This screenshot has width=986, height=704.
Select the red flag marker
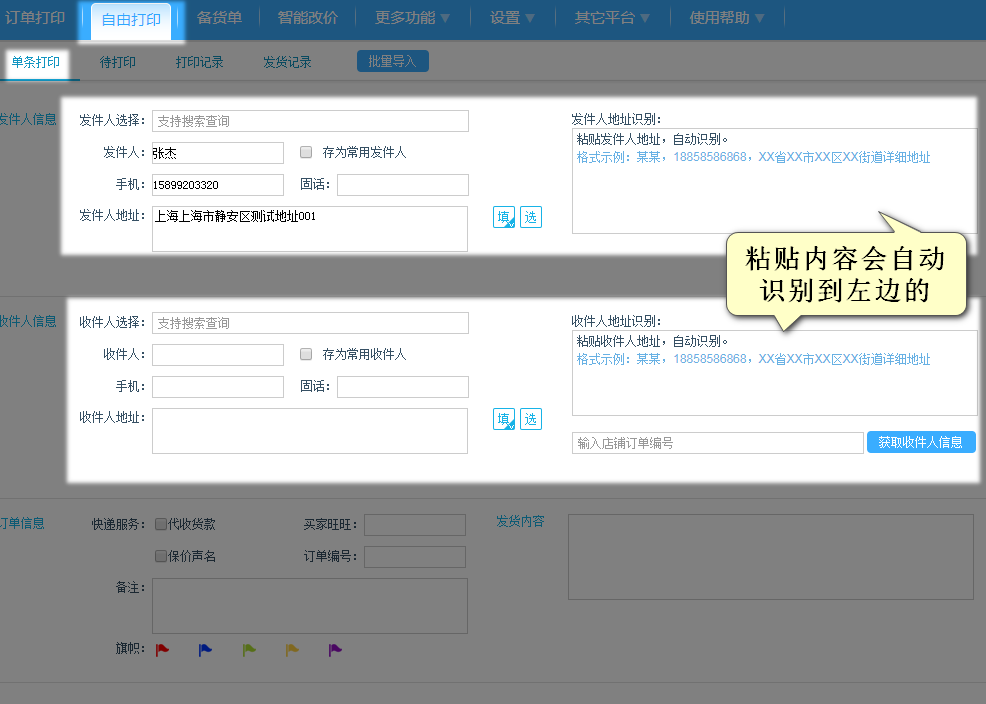coord(162,650)
